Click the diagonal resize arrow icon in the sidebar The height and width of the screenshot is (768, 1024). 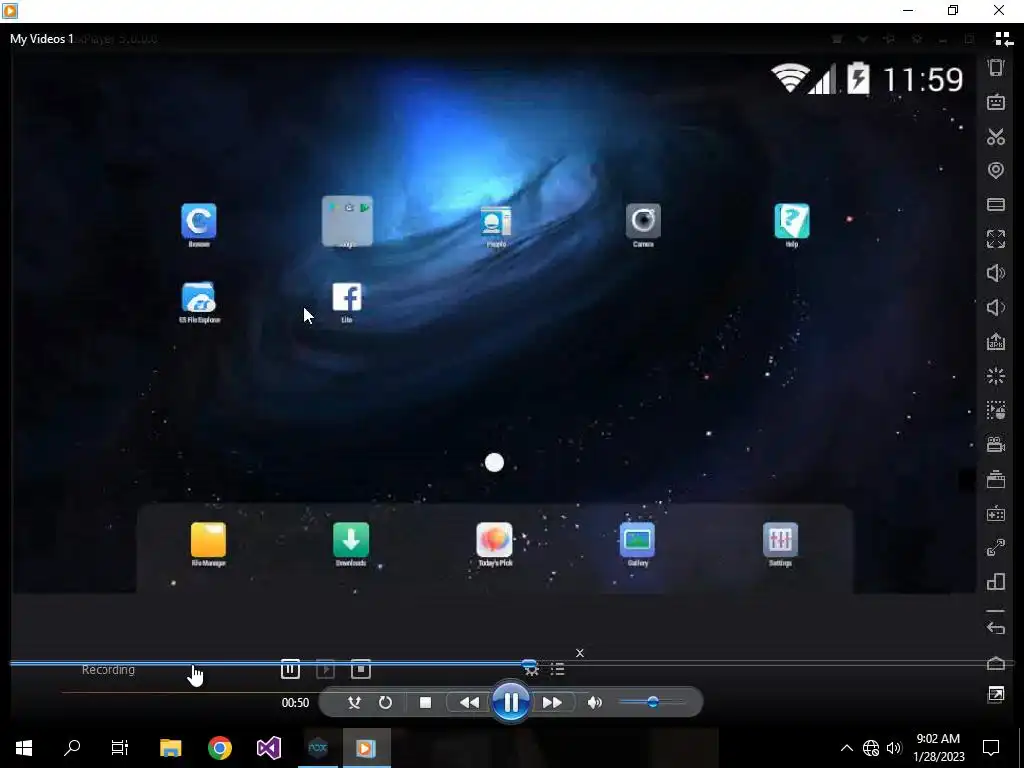[995, 547]
